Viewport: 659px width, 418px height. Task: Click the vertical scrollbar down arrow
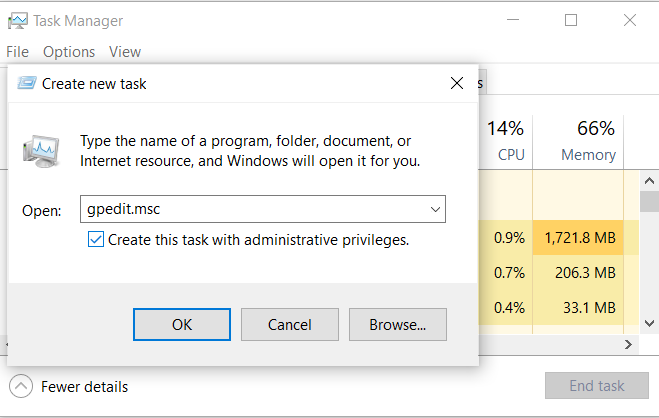tap(649, 323)
